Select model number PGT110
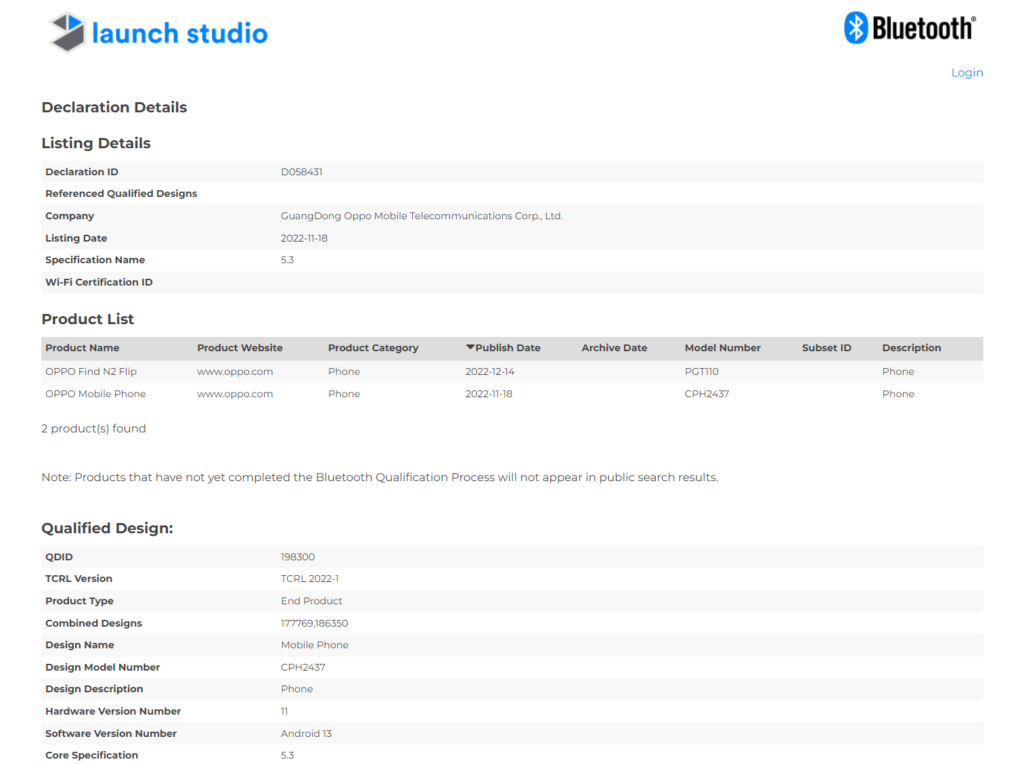The image size is (1024, 764). 701,372
